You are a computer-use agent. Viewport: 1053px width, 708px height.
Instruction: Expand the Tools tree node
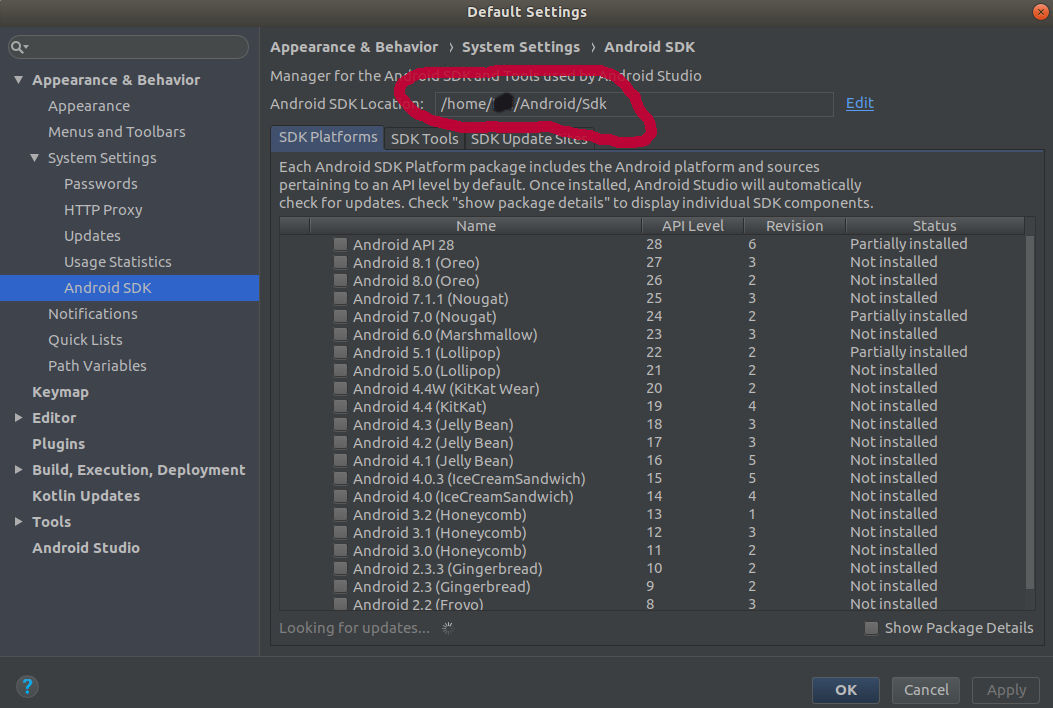pos(18,522)
